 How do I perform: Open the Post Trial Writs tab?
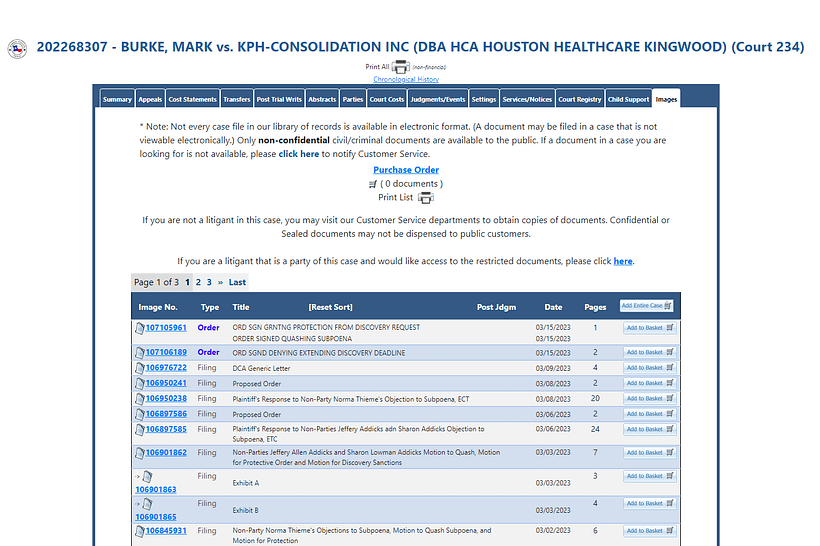click(x=279, y=99)
